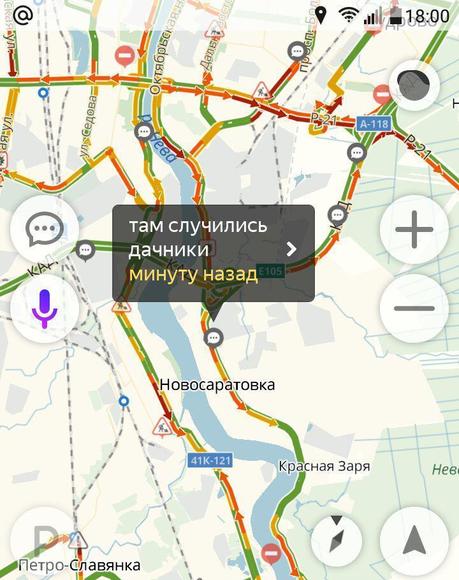This screenshot has height=580, width=459.
Task: Select the road works sign near 41К-121
Action: point(162,427)
